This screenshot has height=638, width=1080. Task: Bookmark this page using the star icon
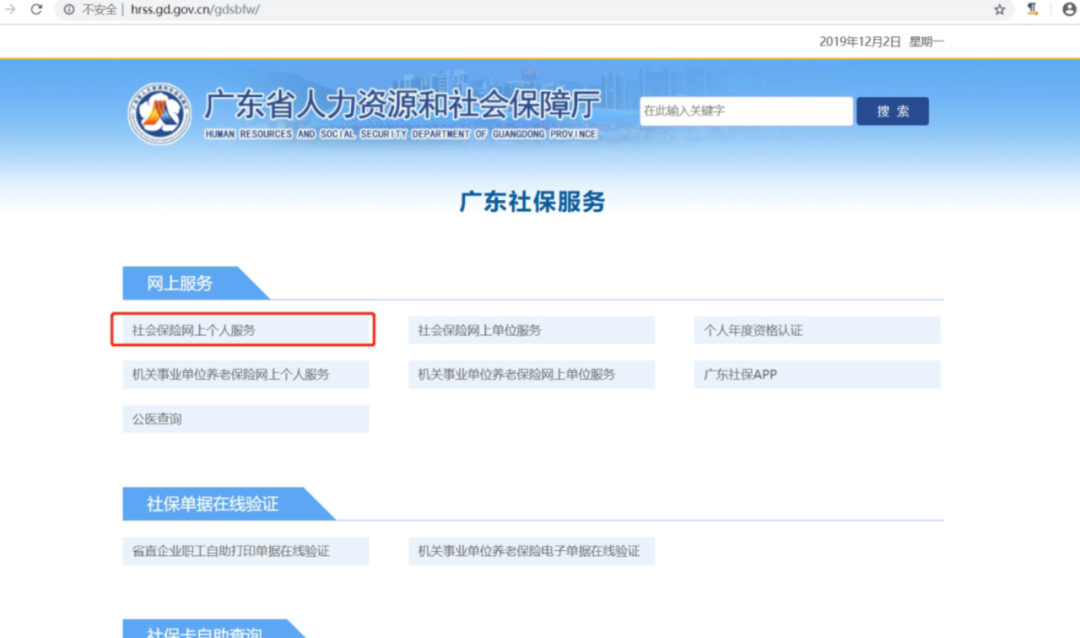point(998,10)
